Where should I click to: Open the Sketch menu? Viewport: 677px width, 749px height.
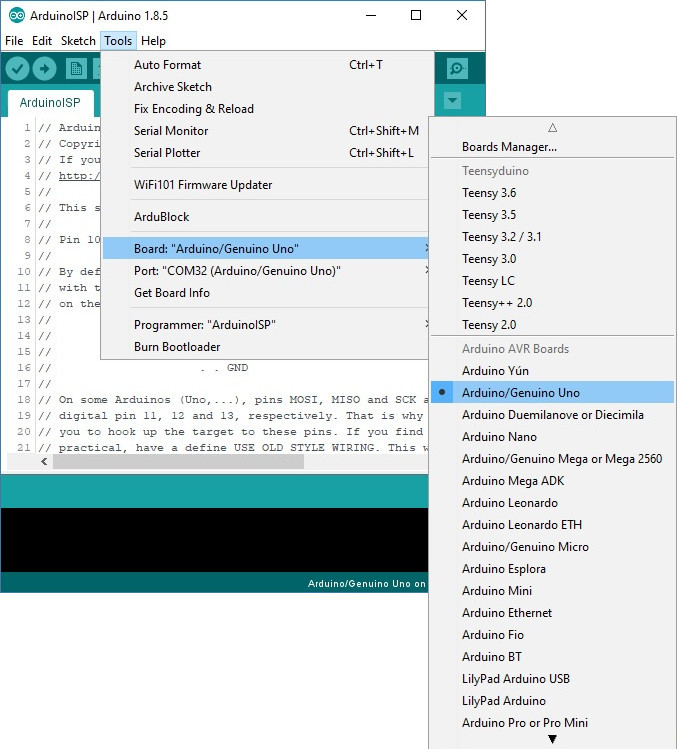pyautogui.click(x=78, y=41)
